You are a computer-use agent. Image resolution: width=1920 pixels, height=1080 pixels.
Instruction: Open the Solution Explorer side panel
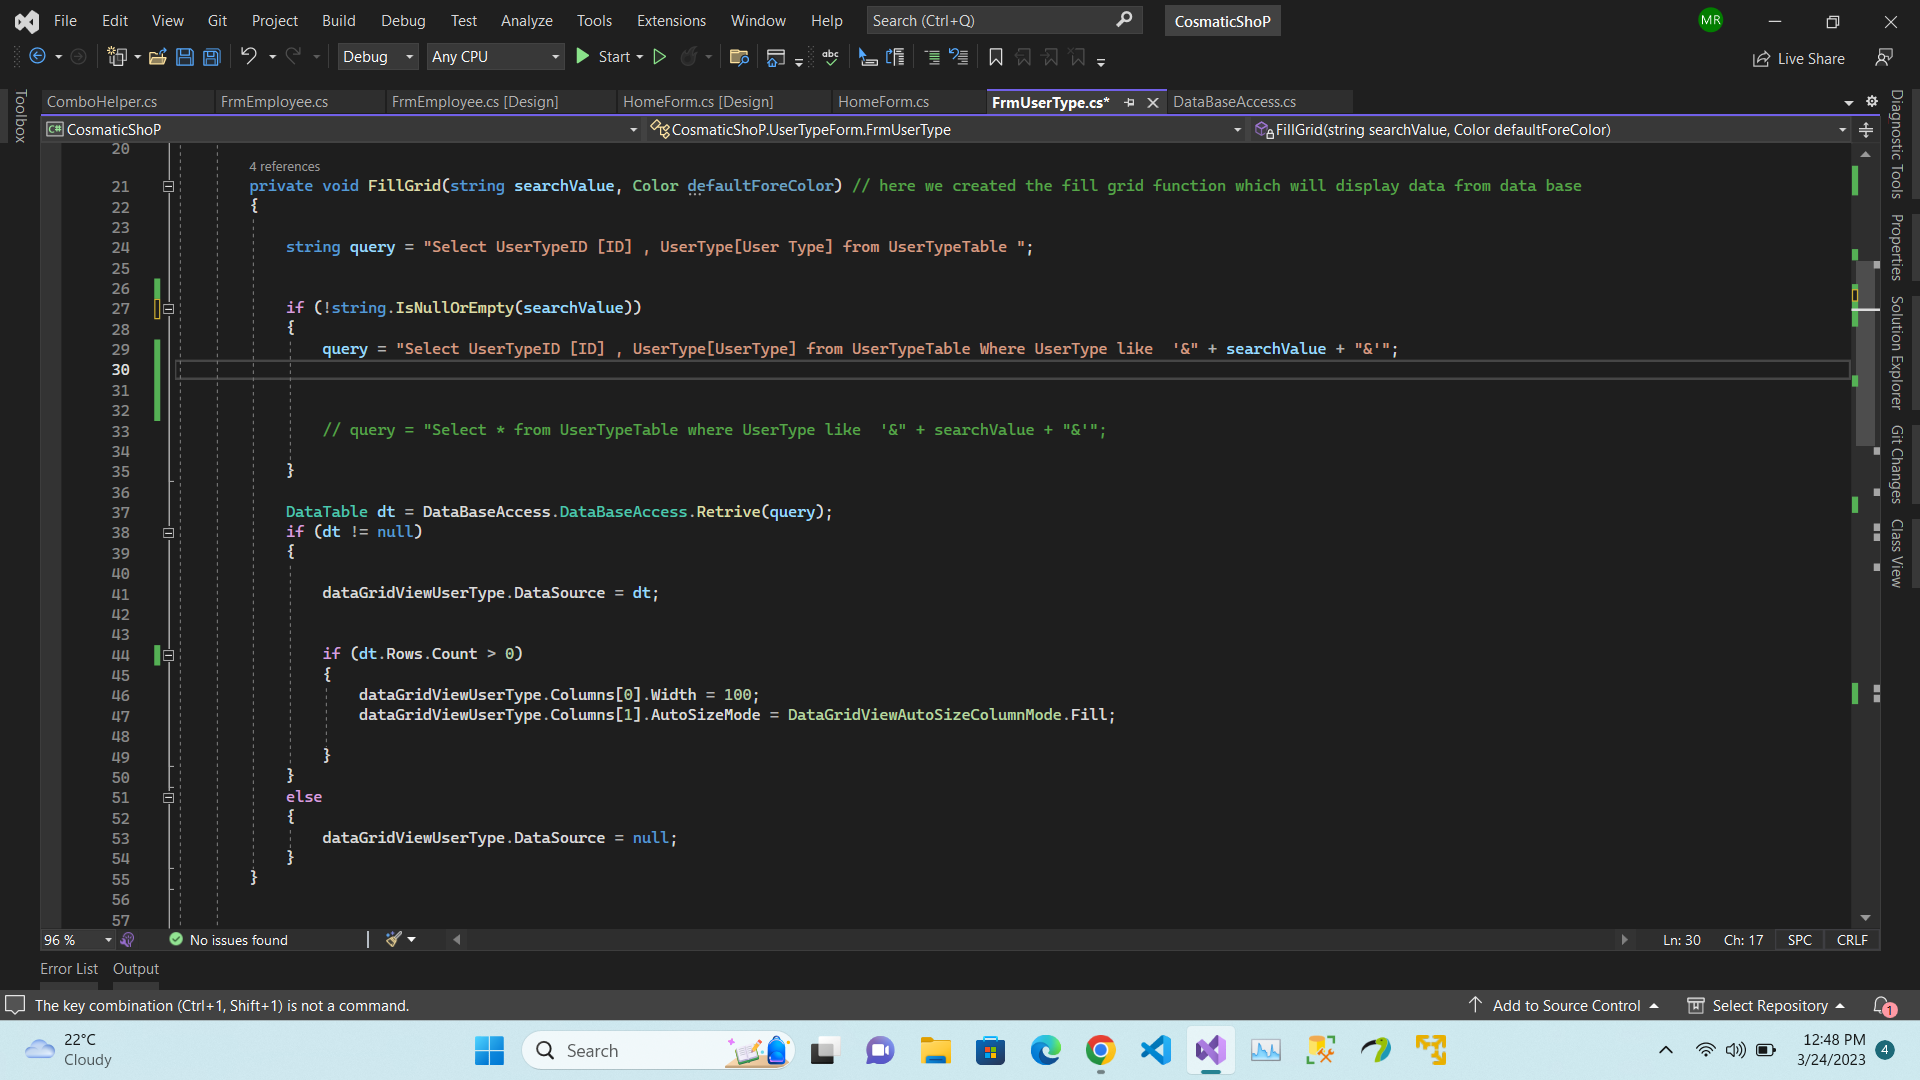point(1896,353)
